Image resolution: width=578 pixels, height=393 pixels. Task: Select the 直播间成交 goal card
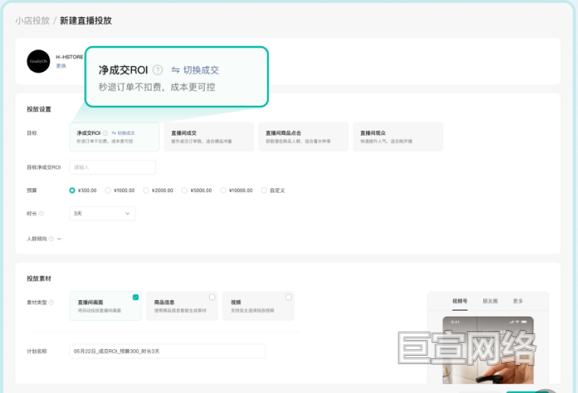click(x=209, y=137)
